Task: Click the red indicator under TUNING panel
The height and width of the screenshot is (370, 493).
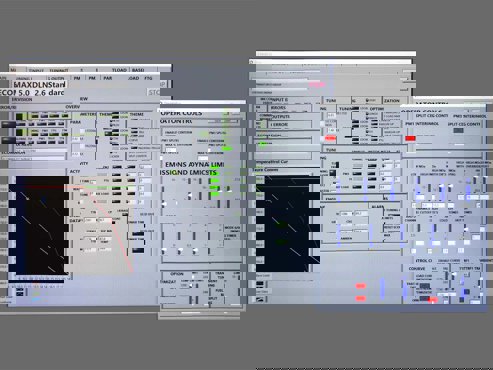Action: (330, 138)
